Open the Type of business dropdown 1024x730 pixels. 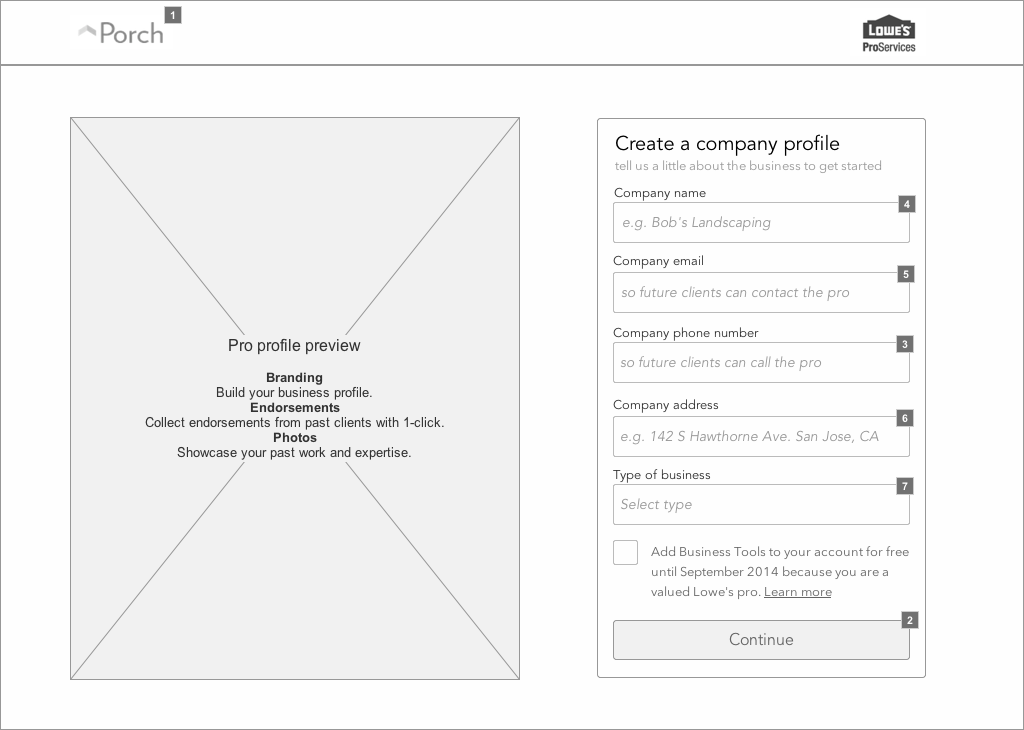click(x=761, y=504)
